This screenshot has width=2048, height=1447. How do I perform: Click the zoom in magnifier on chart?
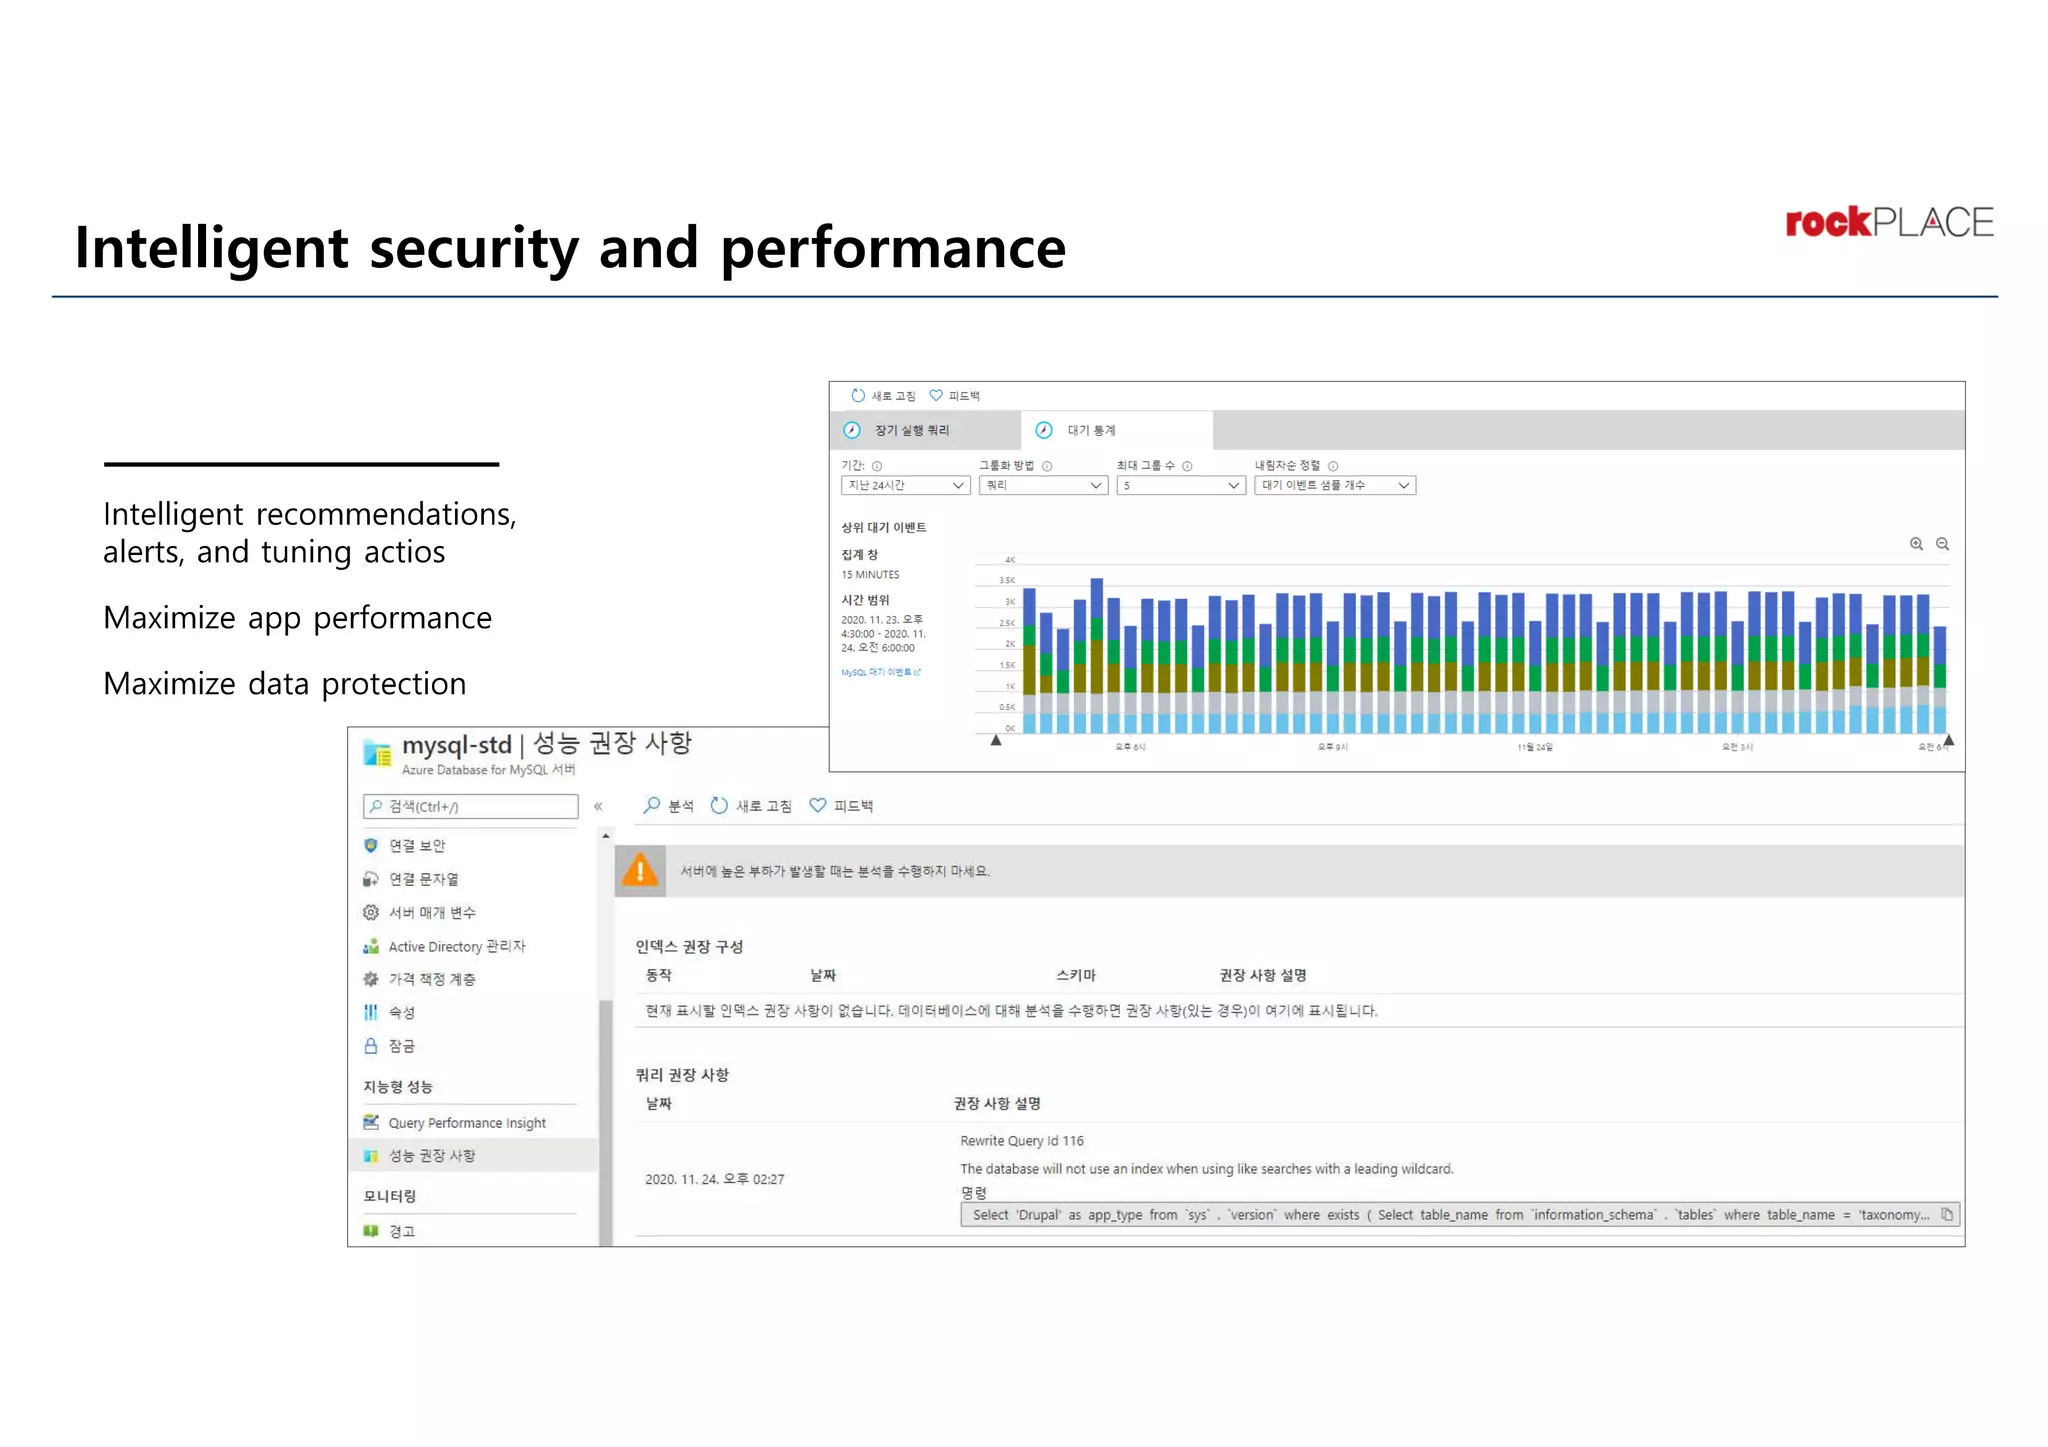pos(1916,544)
